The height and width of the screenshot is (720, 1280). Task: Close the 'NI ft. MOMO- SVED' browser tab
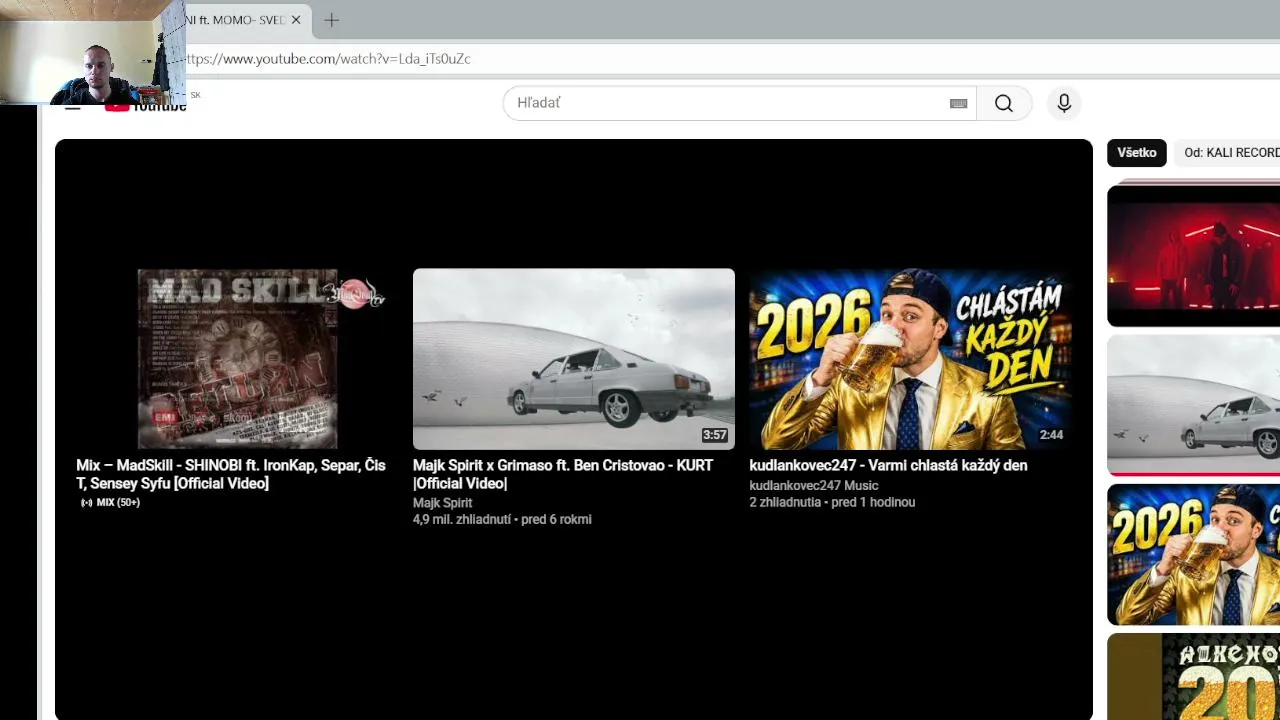(x=296, y=20)
